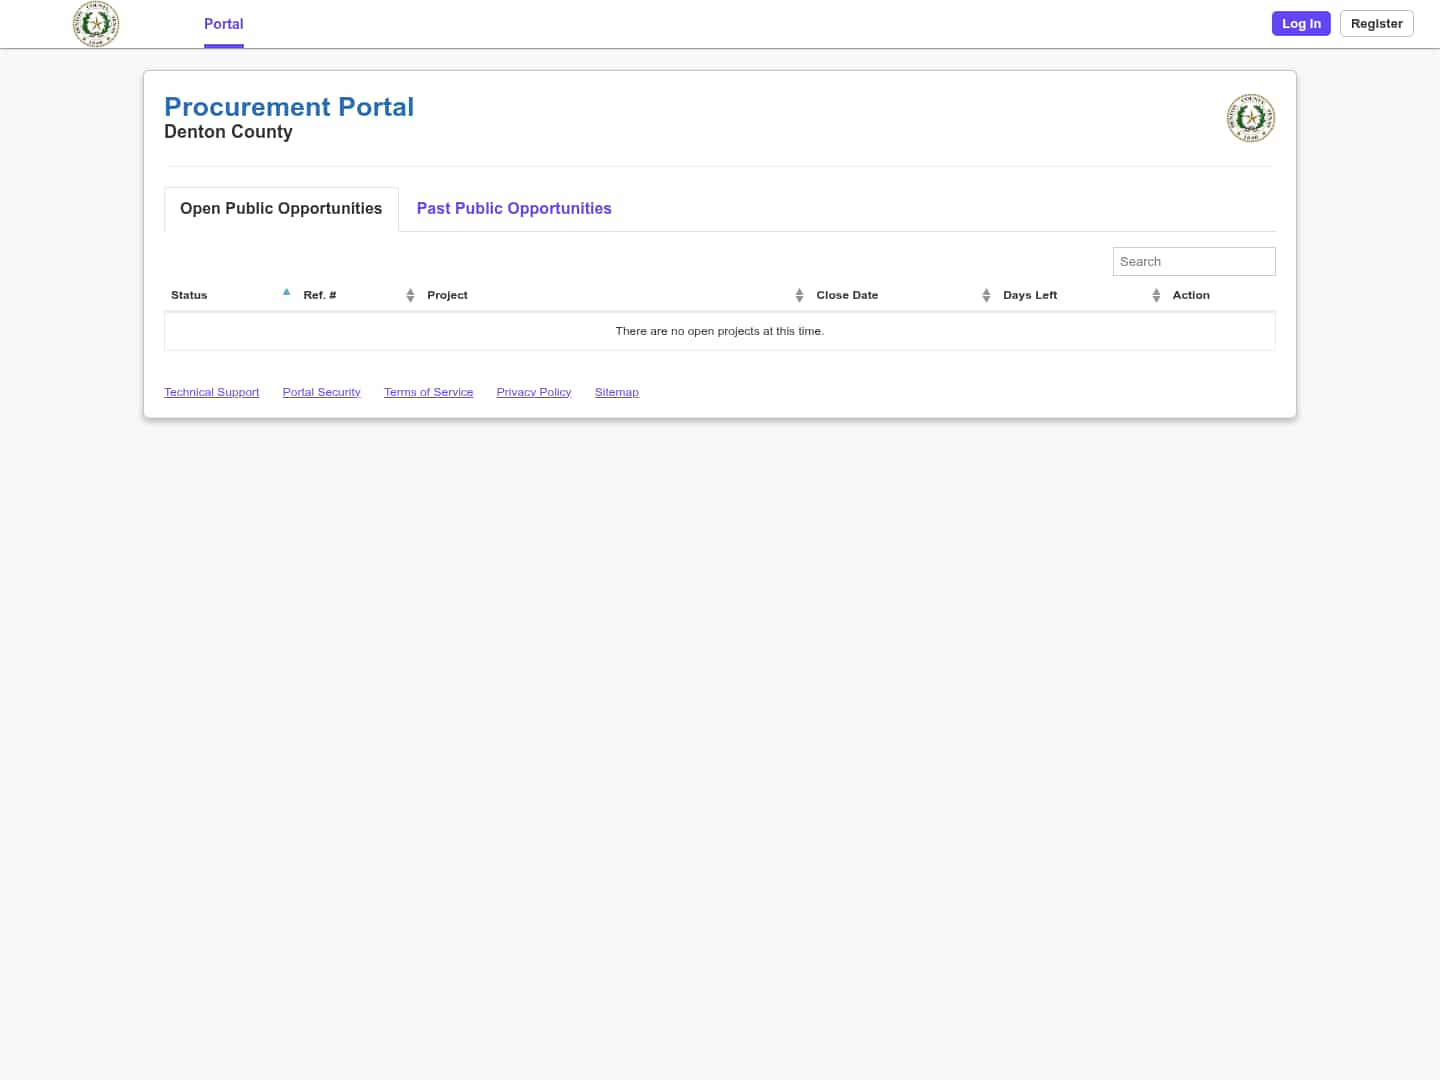Click 'There are no open projects' message
Viewport: 1440px width, 1080px height.
coord(720,331)
